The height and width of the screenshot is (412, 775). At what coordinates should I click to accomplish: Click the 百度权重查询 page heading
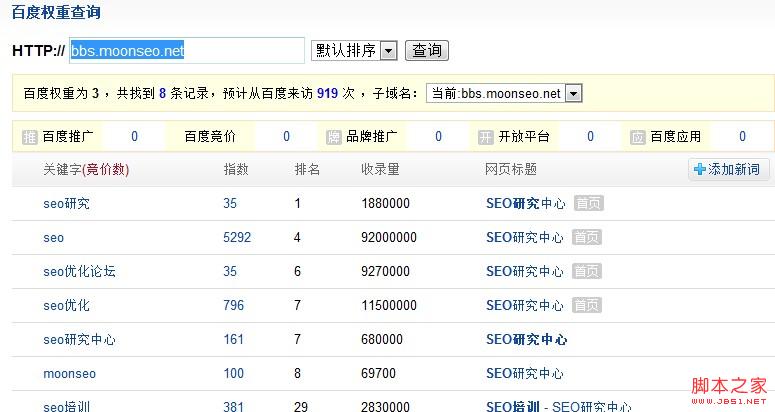coord(56,12)
